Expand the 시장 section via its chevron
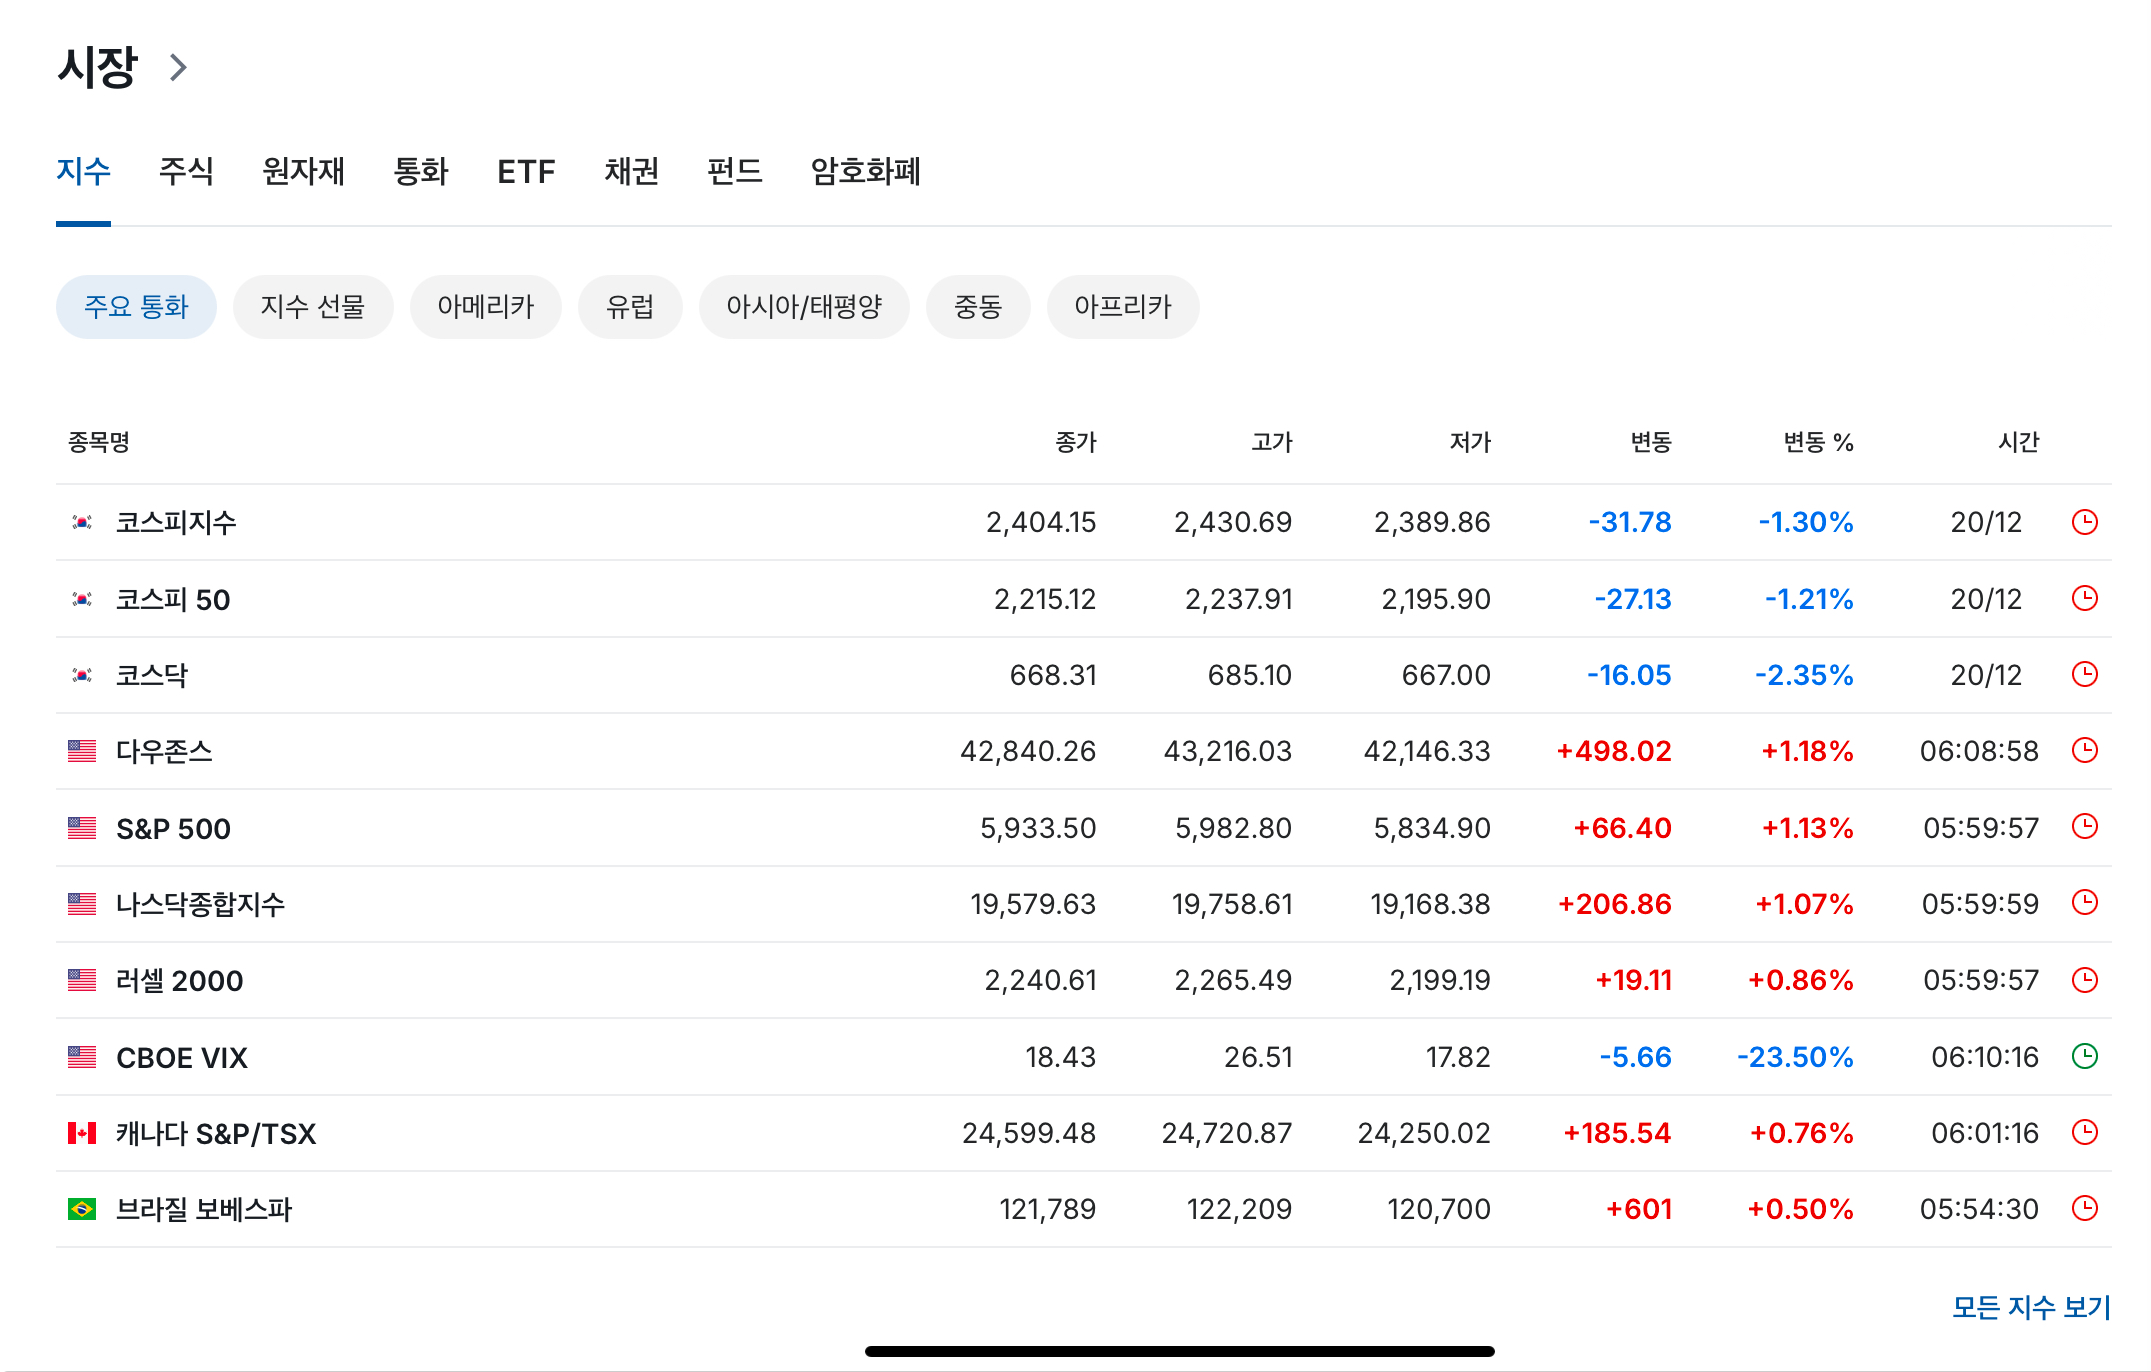The height and width of the screenshot is (1372, 2151). click(x=178, y=68)
